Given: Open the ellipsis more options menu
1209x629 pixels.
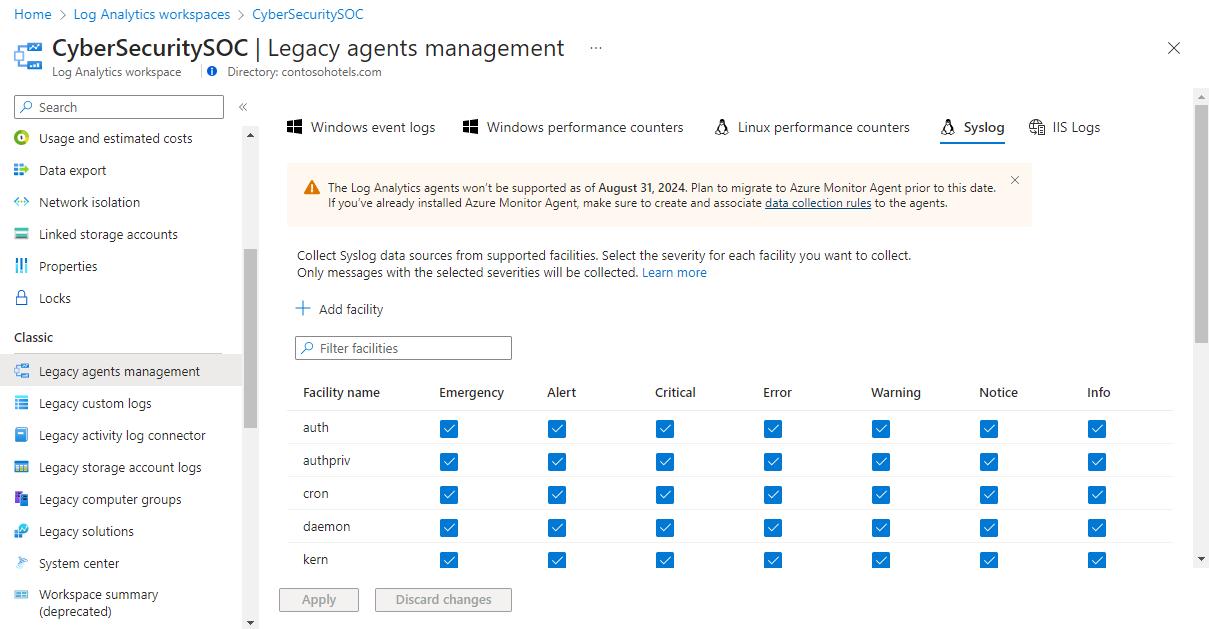Looking at the screenshot, I should point(596,48).
